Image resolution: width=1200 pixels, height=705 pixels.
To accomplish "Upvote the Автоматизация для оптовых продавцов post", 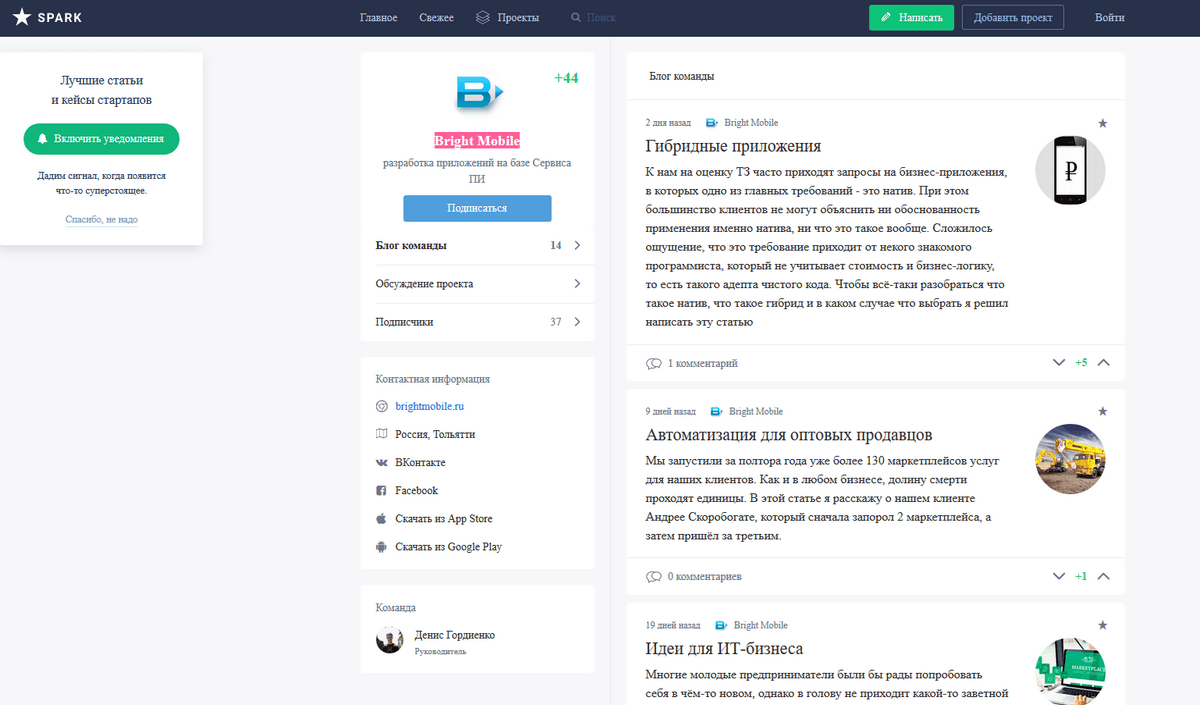I will pos(1104,576).
